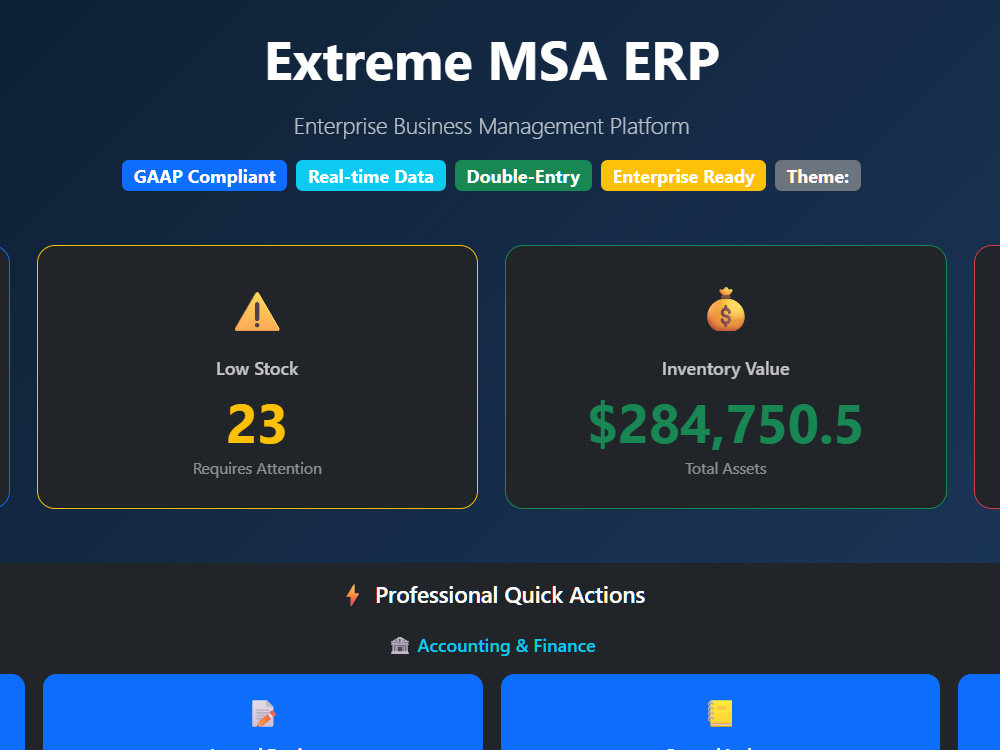Viewport: 1000px width, 750px height.
Task: Click the Total Assets caption
Action: [x=726, y=469]
